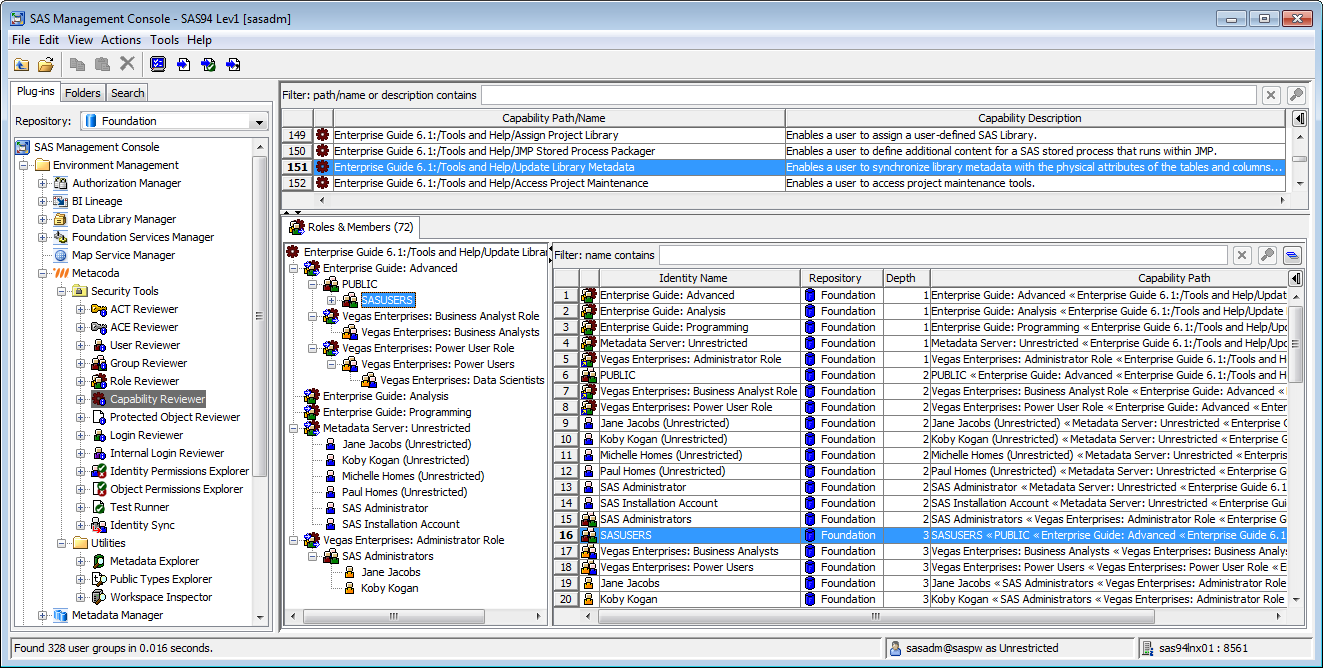The width and height of the screenshot is (1323, 668).
Task: Click in the name contains filter field
Action: tap(943, 255)
